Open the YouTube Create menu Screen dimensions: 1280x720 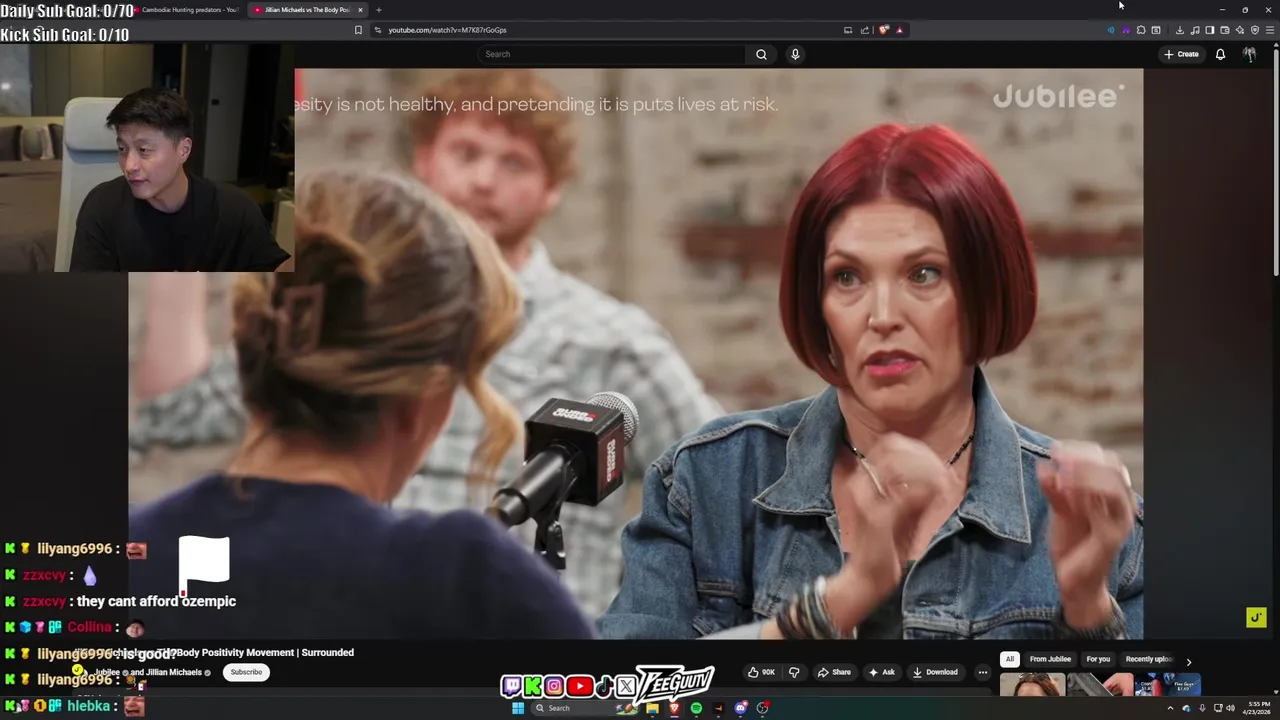pyautogui.click(x=1181, y=54)
